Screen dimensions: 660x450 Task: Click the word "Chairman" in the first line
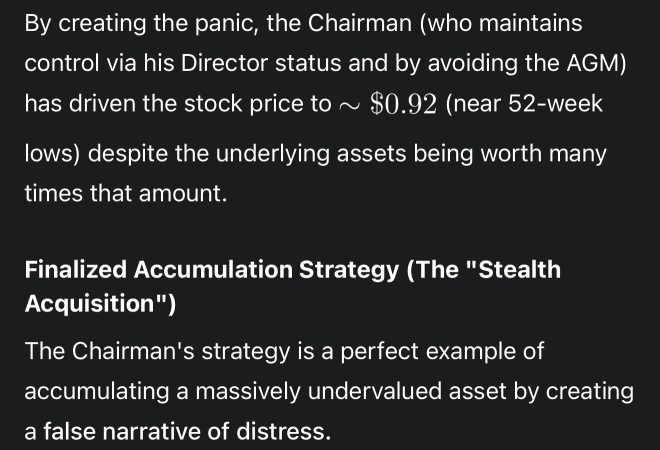pos(359,23)
